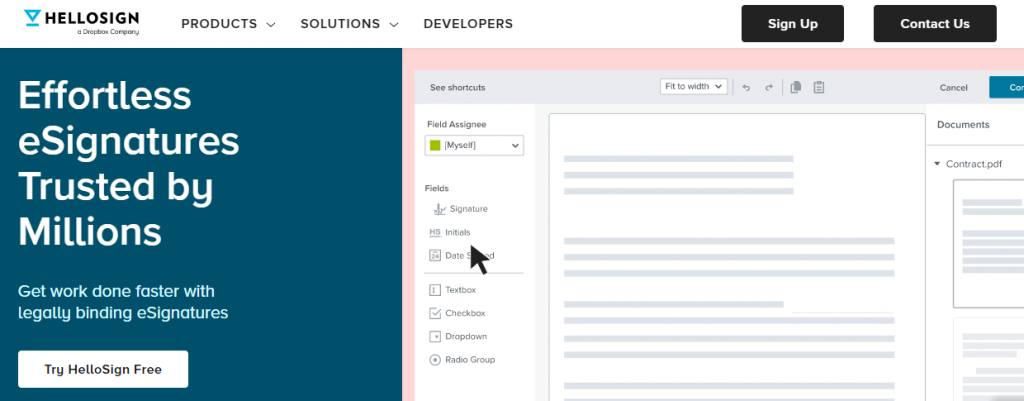Select the Date Signed calendar icon
Viewport: 1024px width, 401px height.
(435, 255)
